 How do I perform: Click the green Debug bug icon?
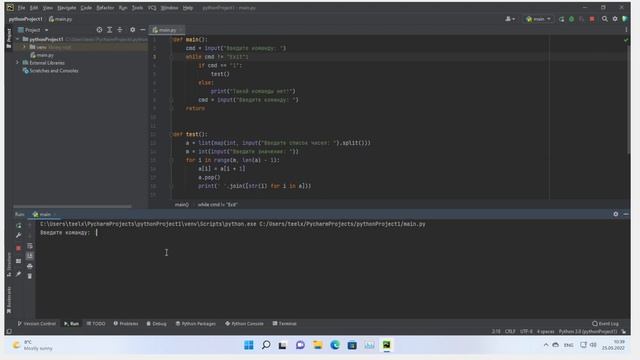(571, 19)
